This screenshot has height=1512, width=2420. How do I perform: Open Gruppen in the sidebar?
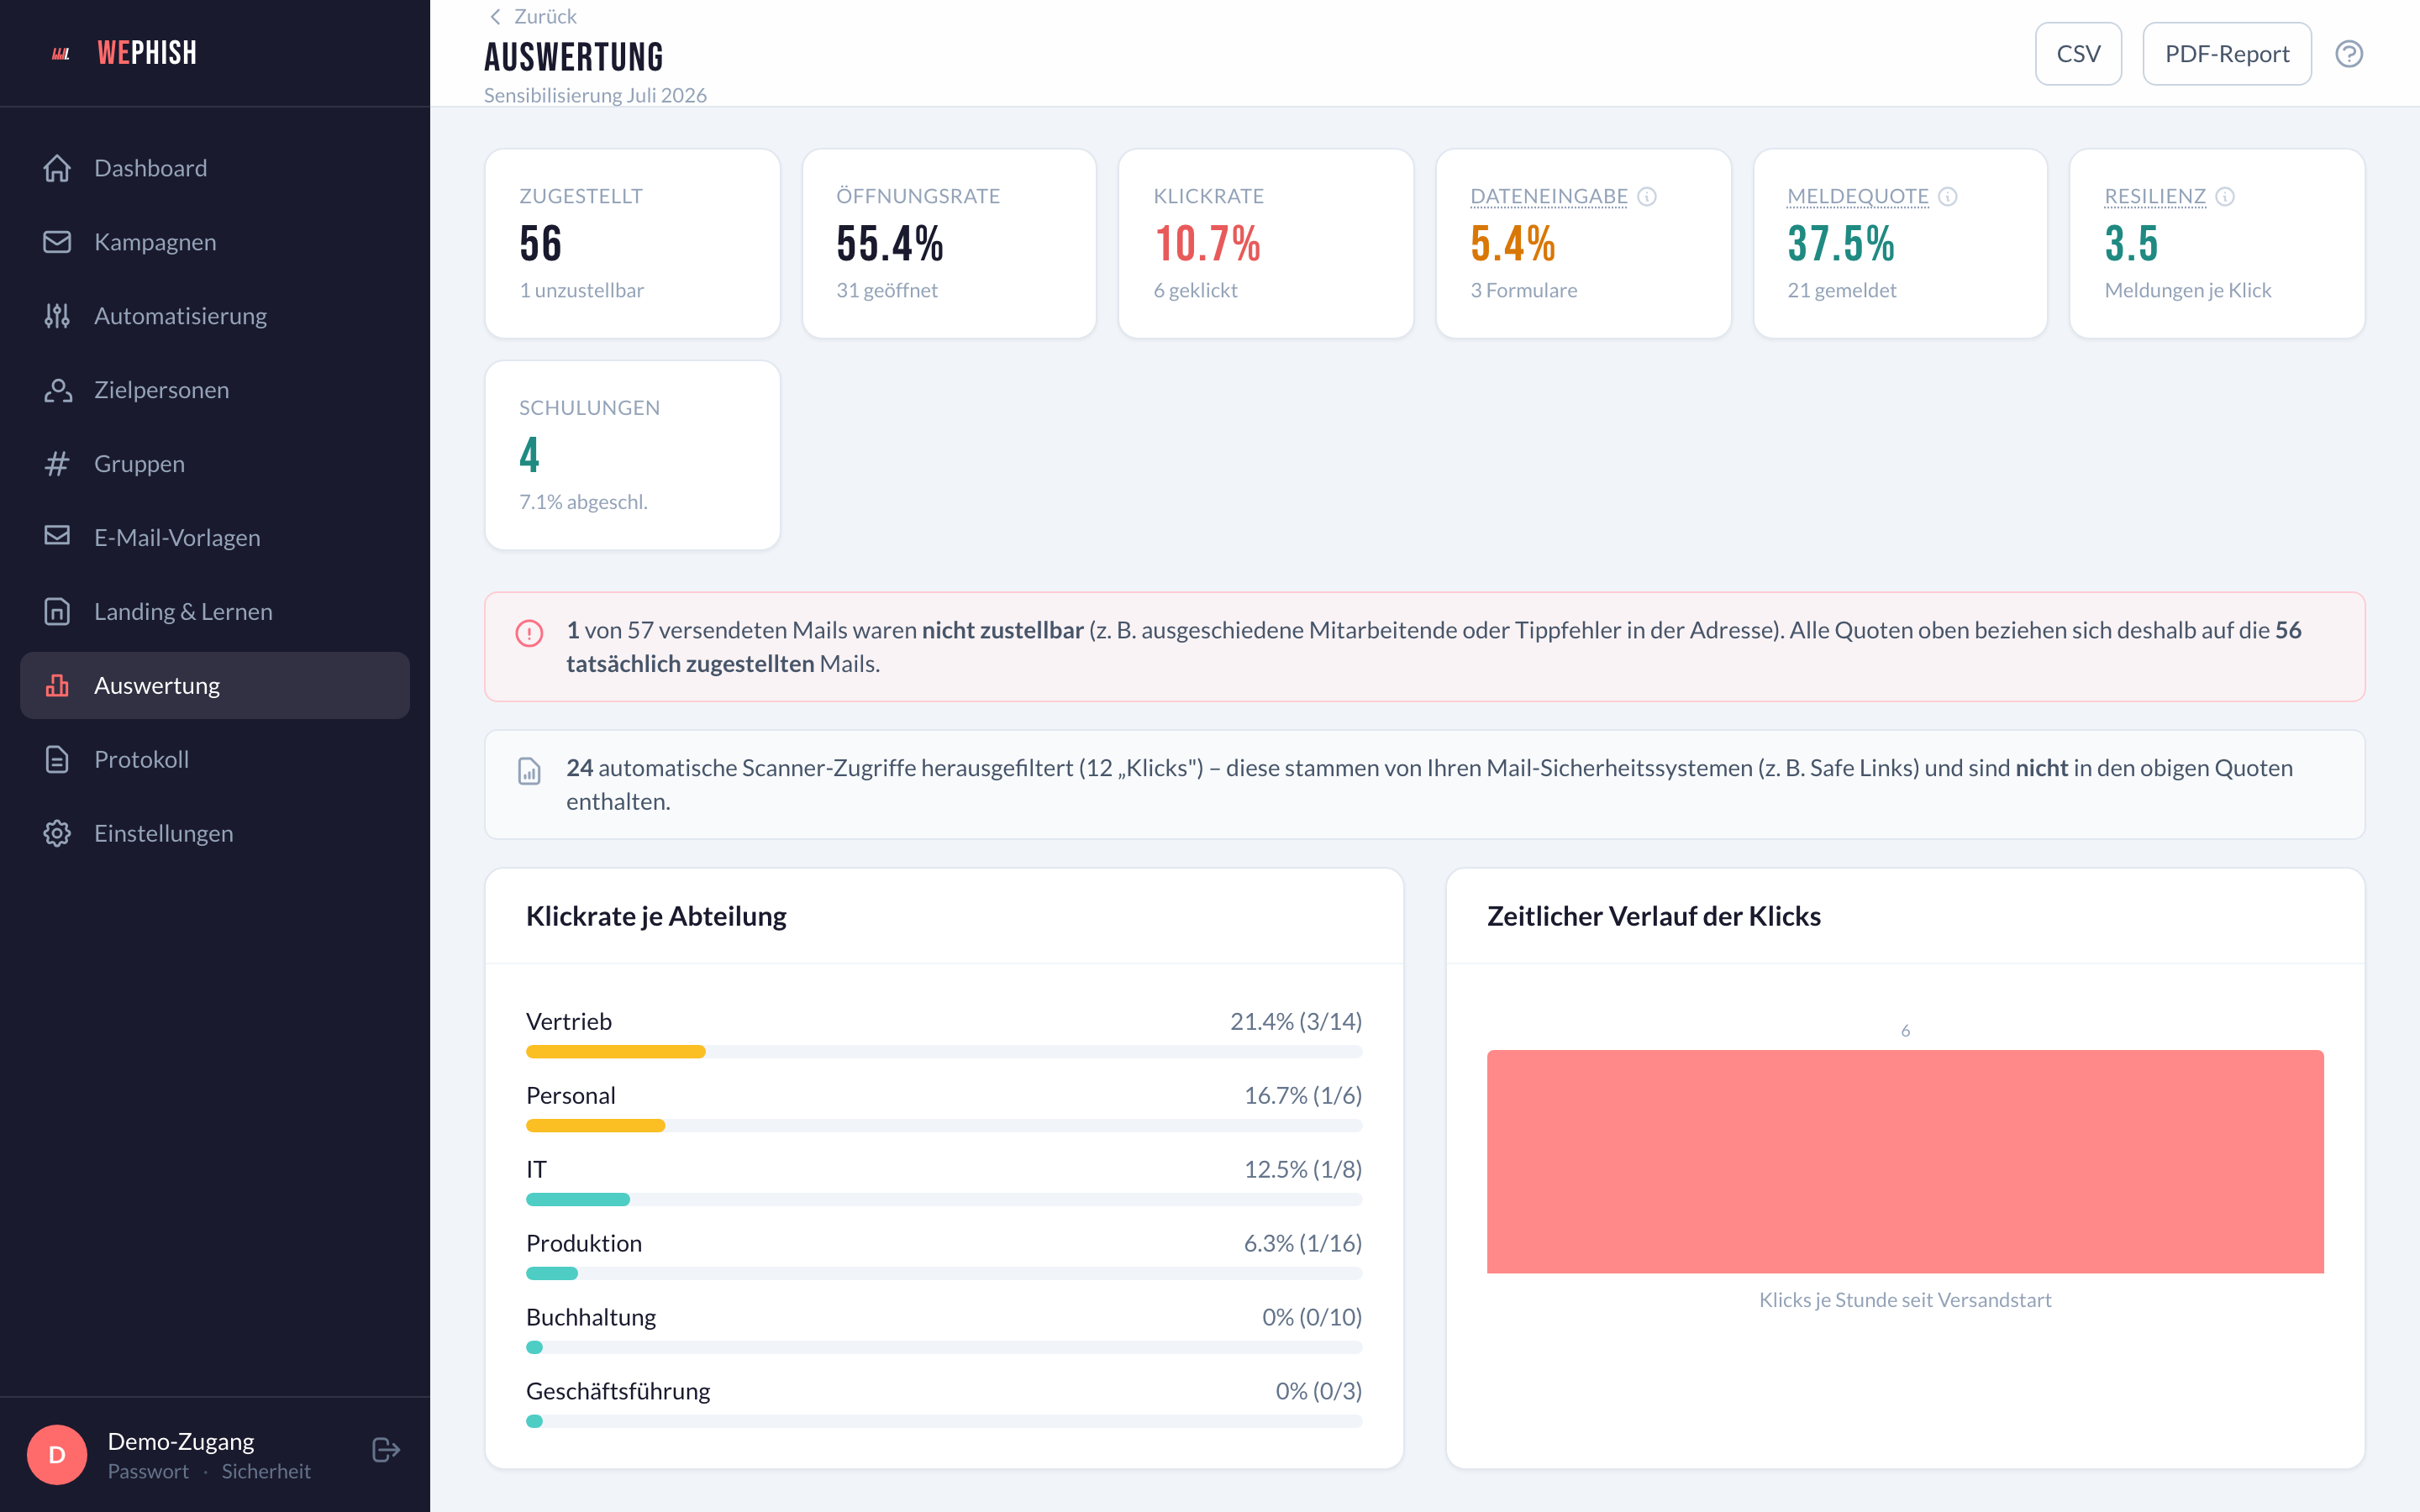pyautogui.click(x=215, y=464)
